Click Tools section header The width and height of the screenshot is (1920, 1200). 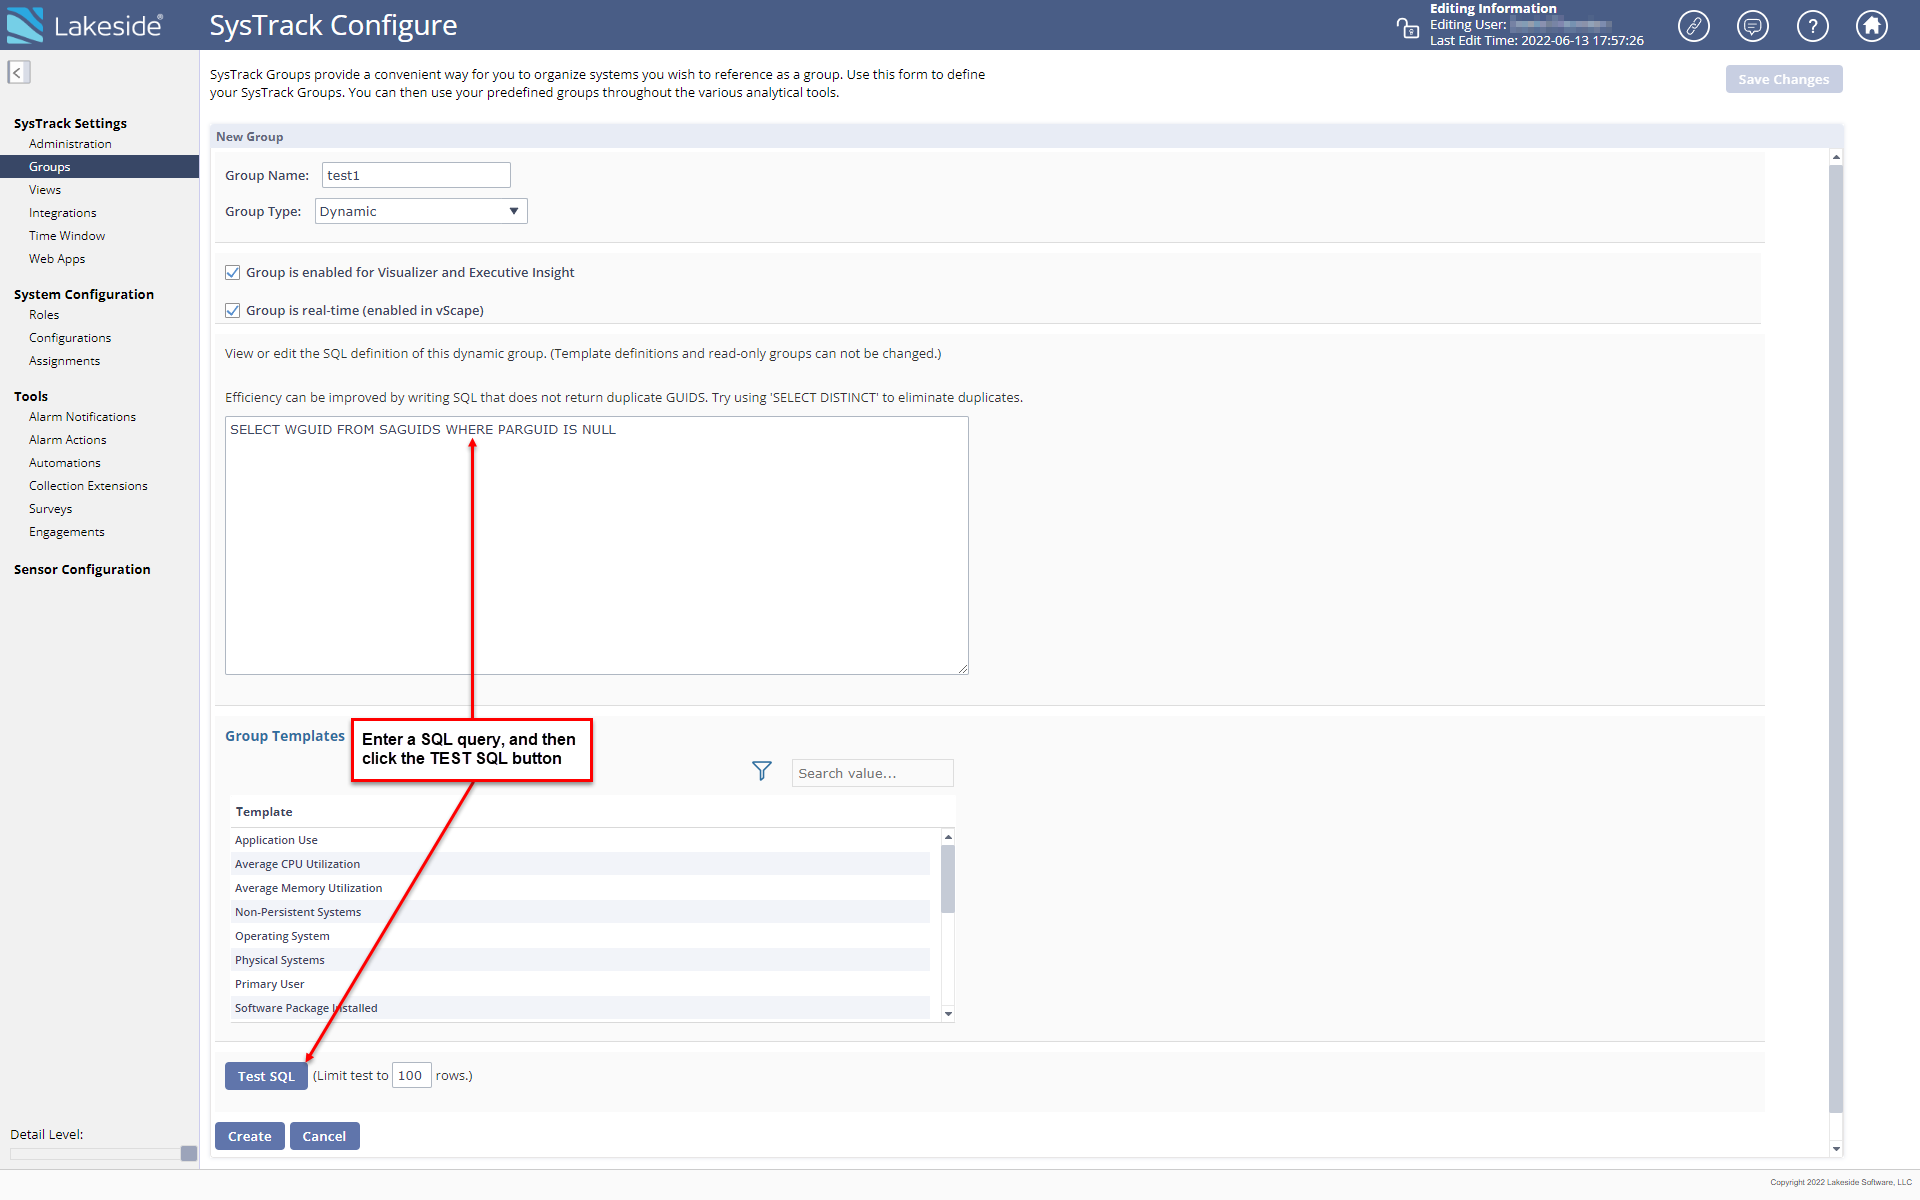pyautogui.click(x=31, y=396)
